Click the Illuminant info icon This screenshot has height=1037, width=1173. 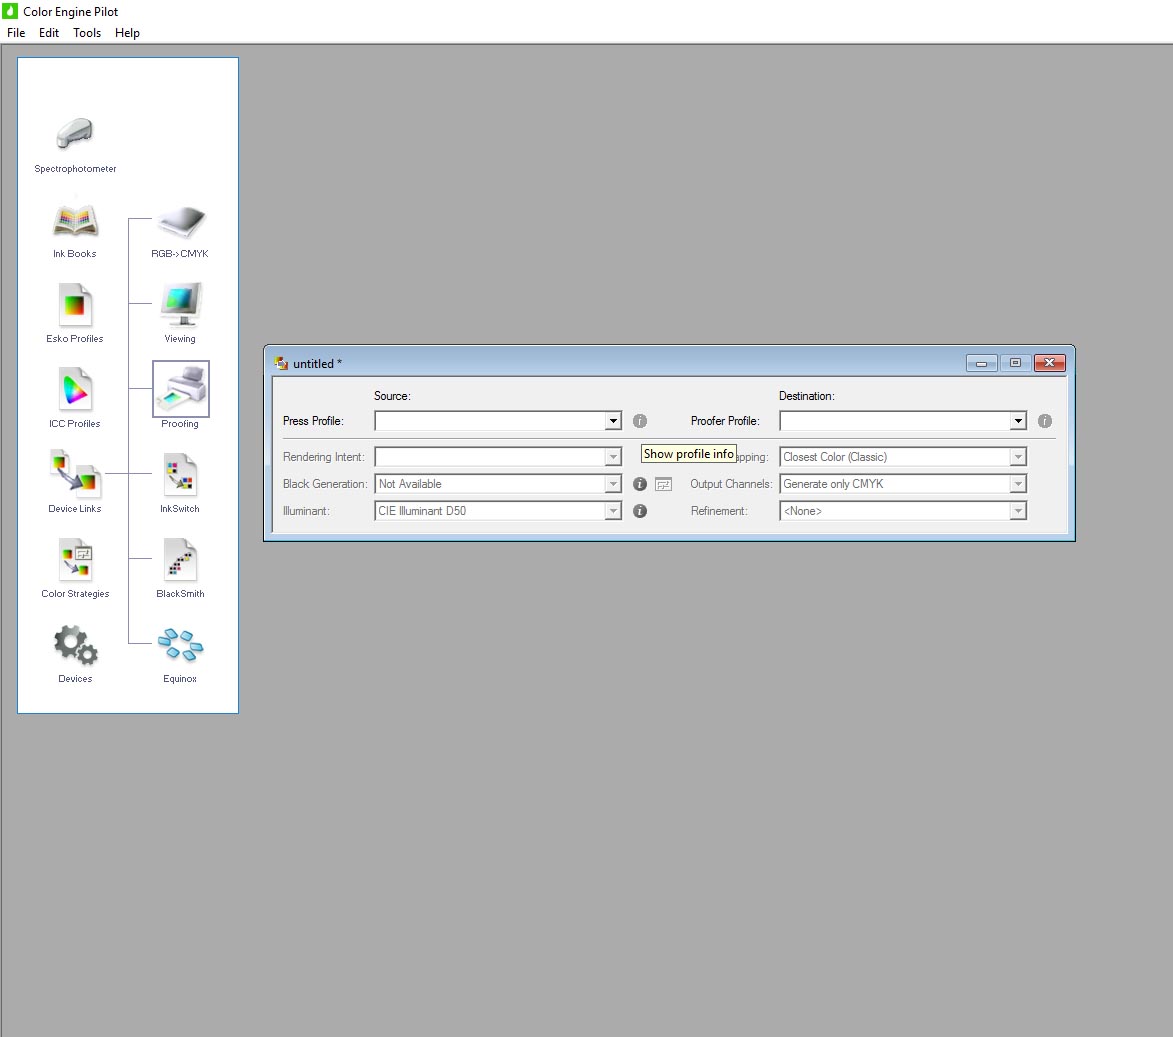[640, 511]
